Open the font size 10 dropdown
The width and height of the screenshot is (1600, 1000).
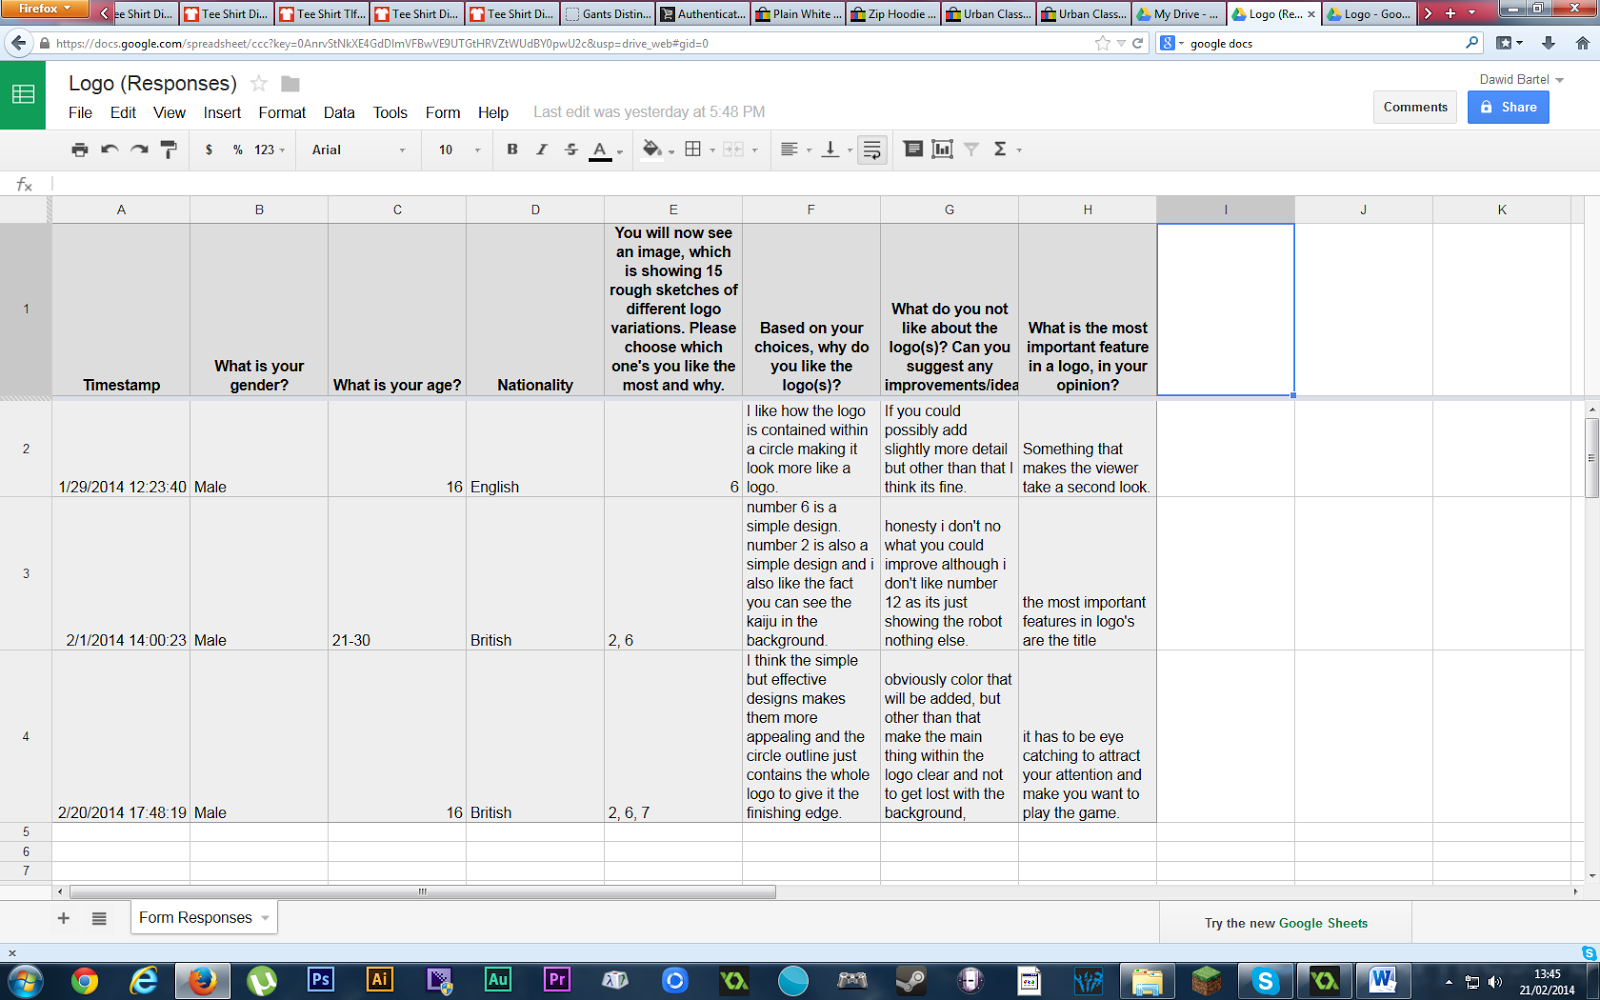coord(459,149)
